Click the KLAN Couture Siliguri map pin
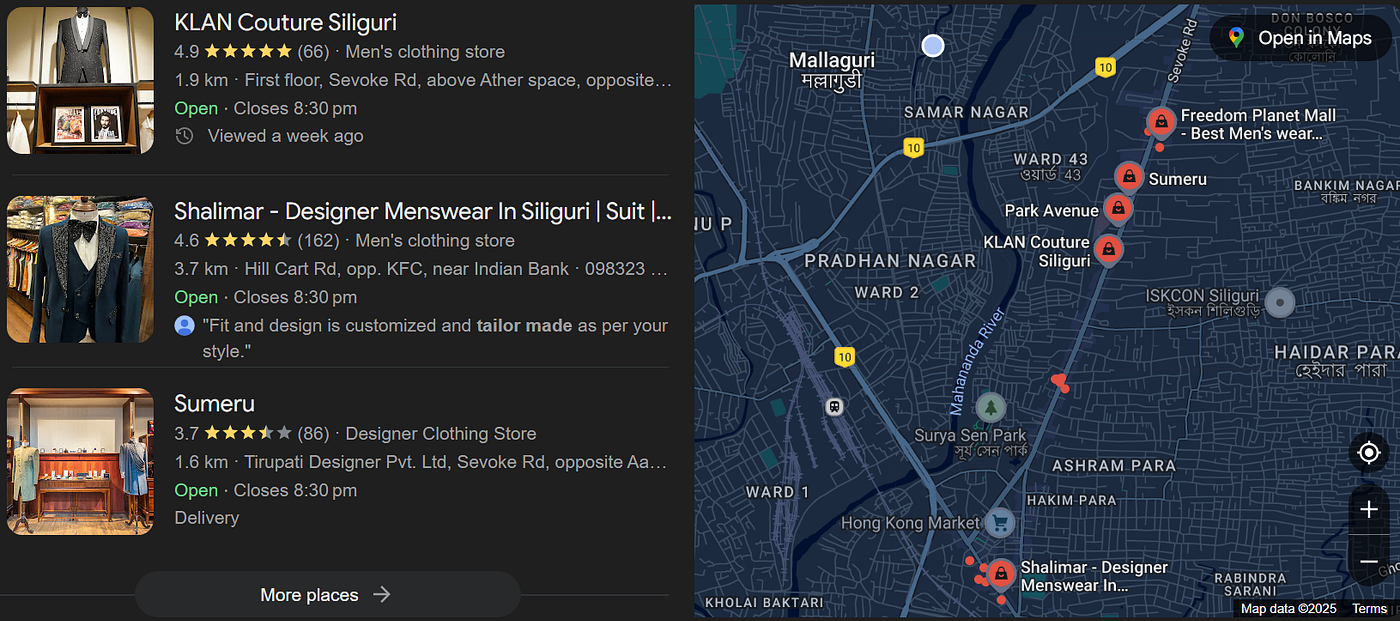Image resolution: width=1400 pixels, height=621 pixels. pos(1107,250)
